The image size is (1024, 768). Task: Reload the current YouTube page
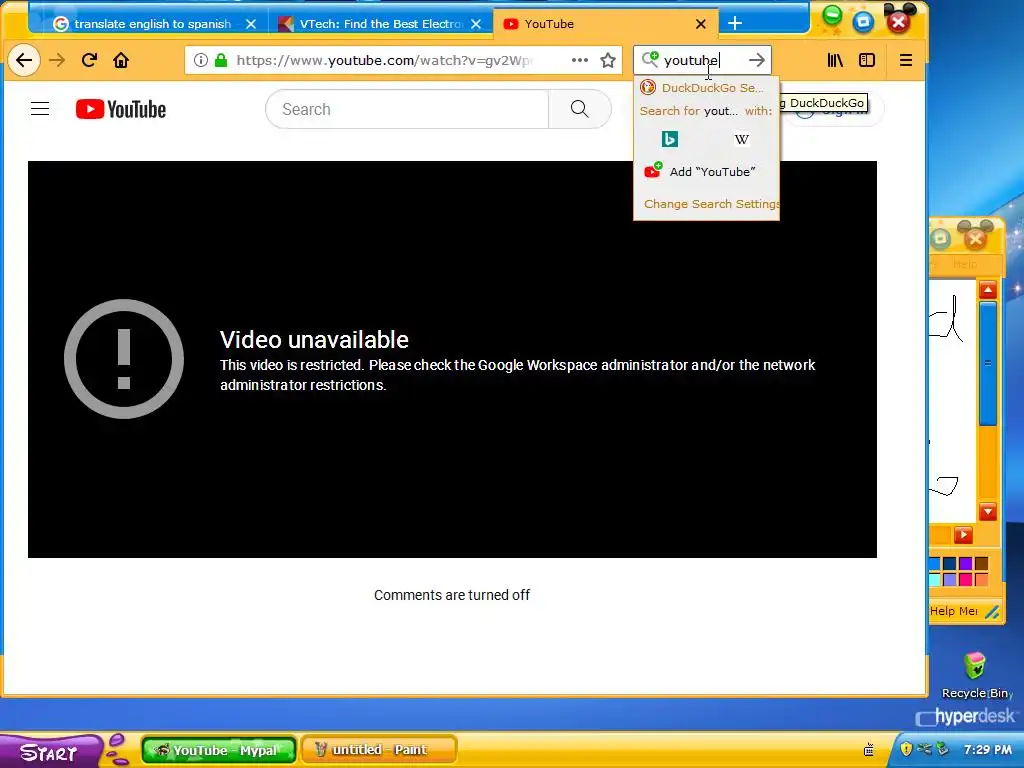[89, 60]
